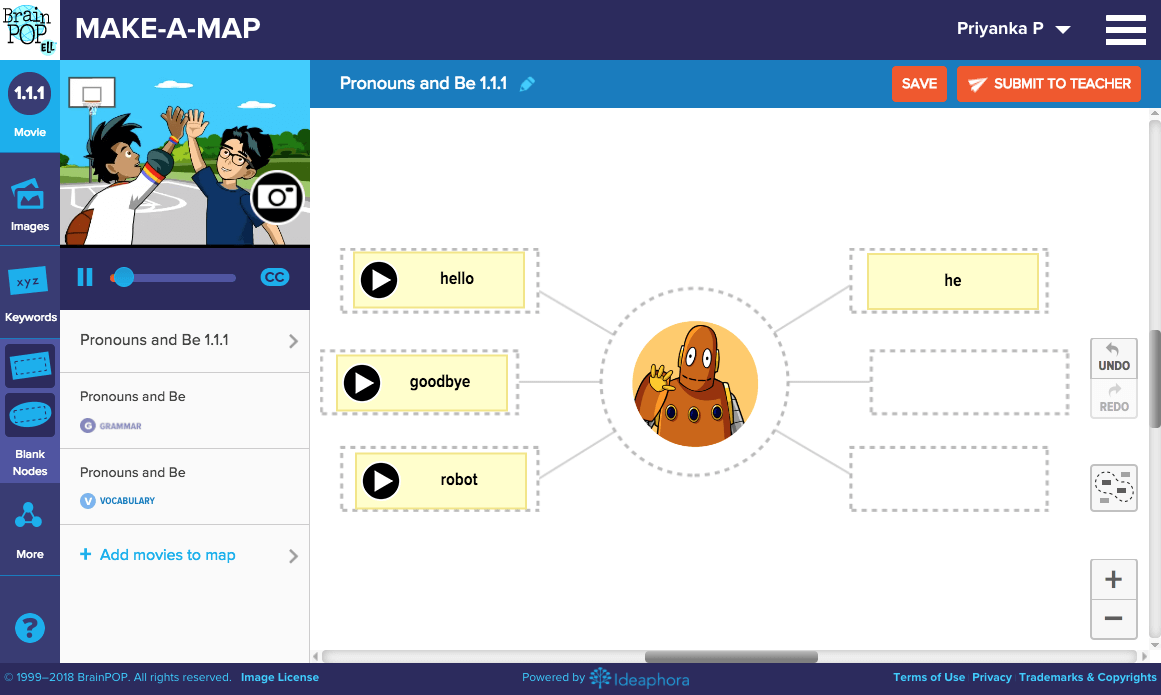Open the Images panel in sidebar
Screen dimensions: 1161x695
[x=30, y=205]
